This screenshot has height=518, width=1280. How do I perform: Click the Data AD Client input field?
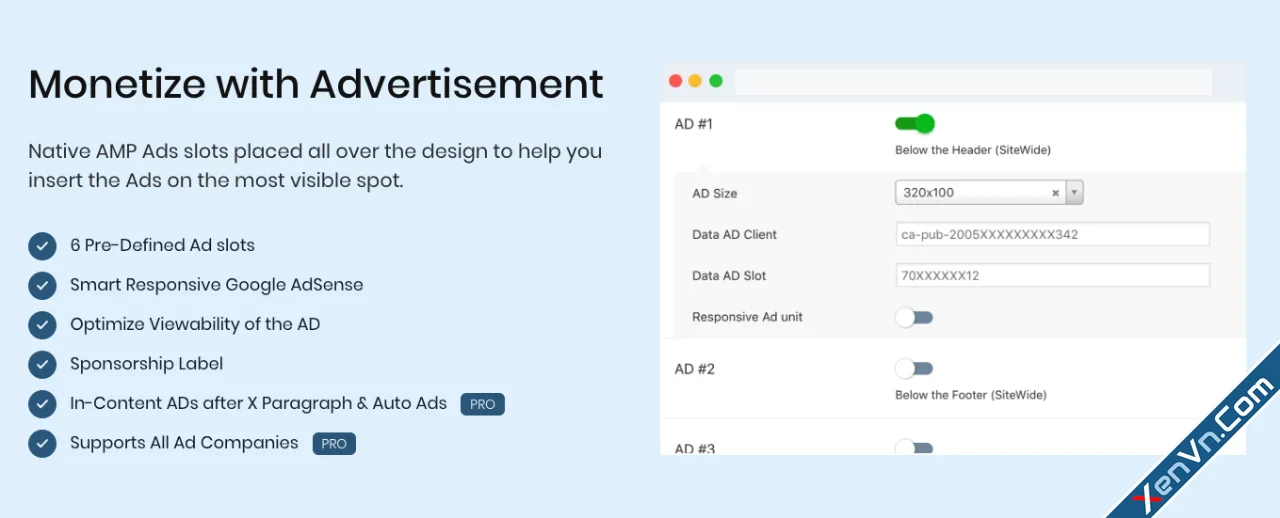point(1052,235)
